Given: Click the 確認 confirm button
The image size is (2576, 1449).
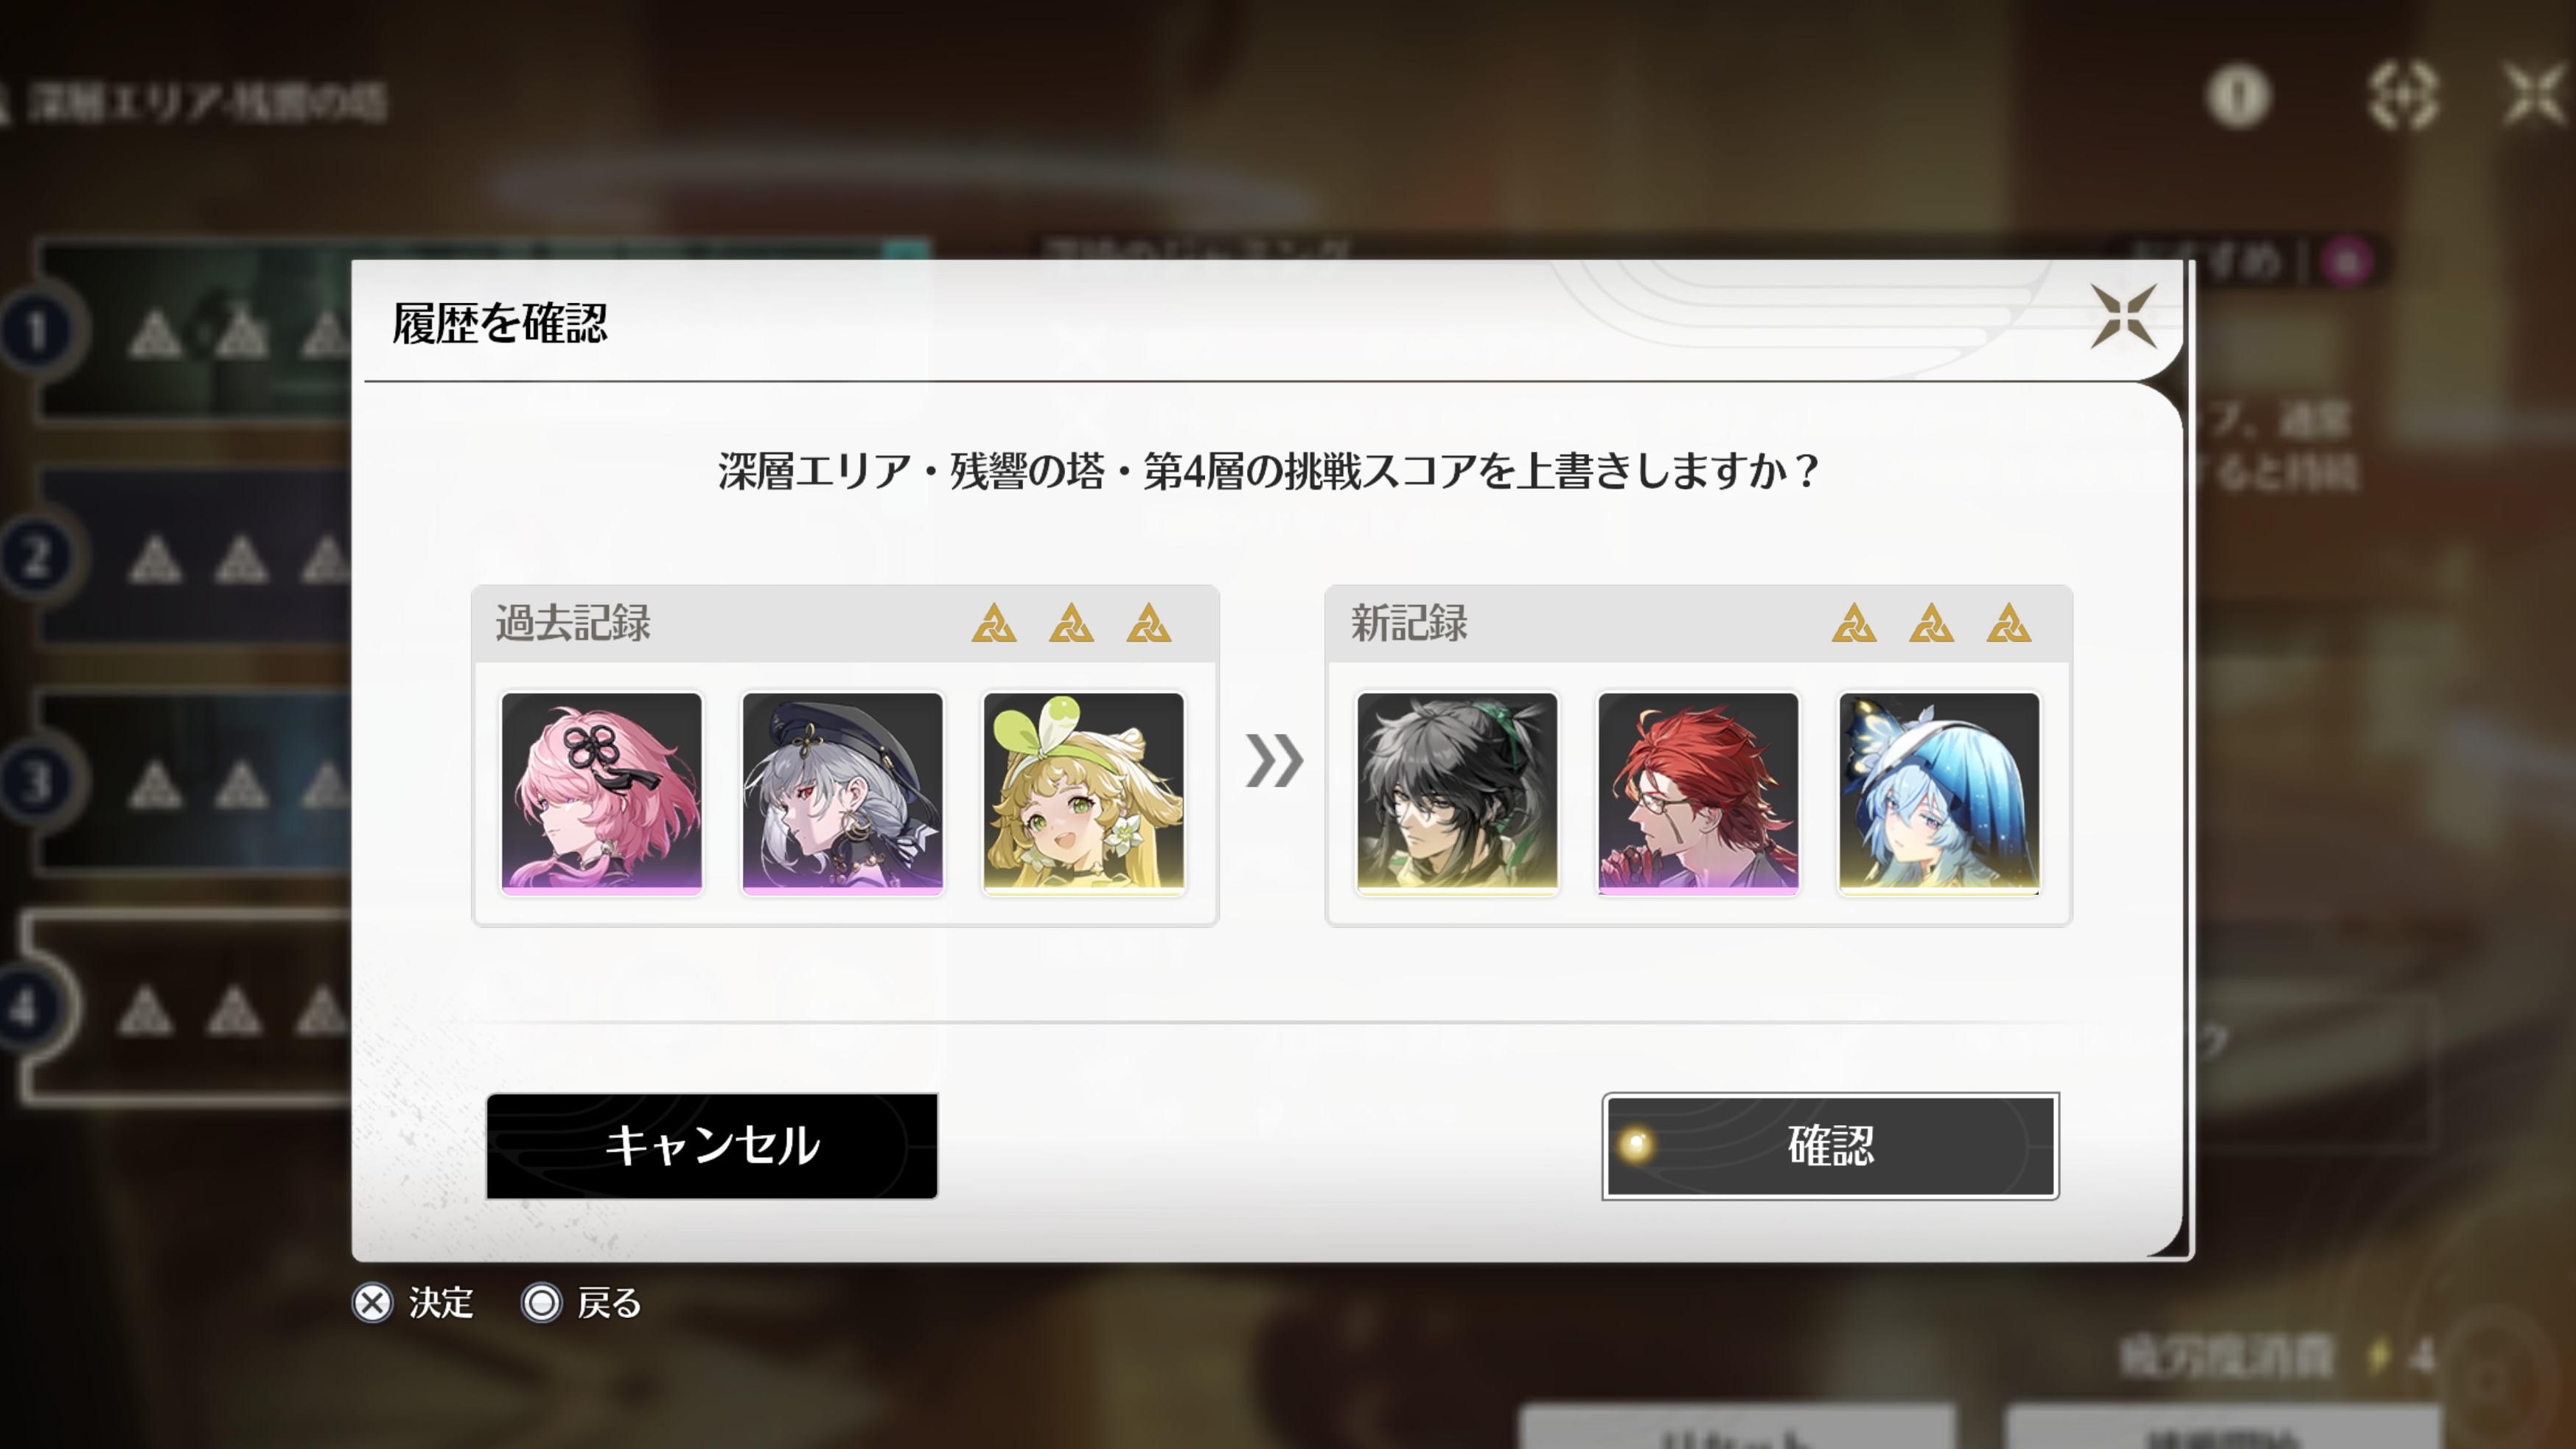Looking at the screenshot, I should pos(1830,1145).
